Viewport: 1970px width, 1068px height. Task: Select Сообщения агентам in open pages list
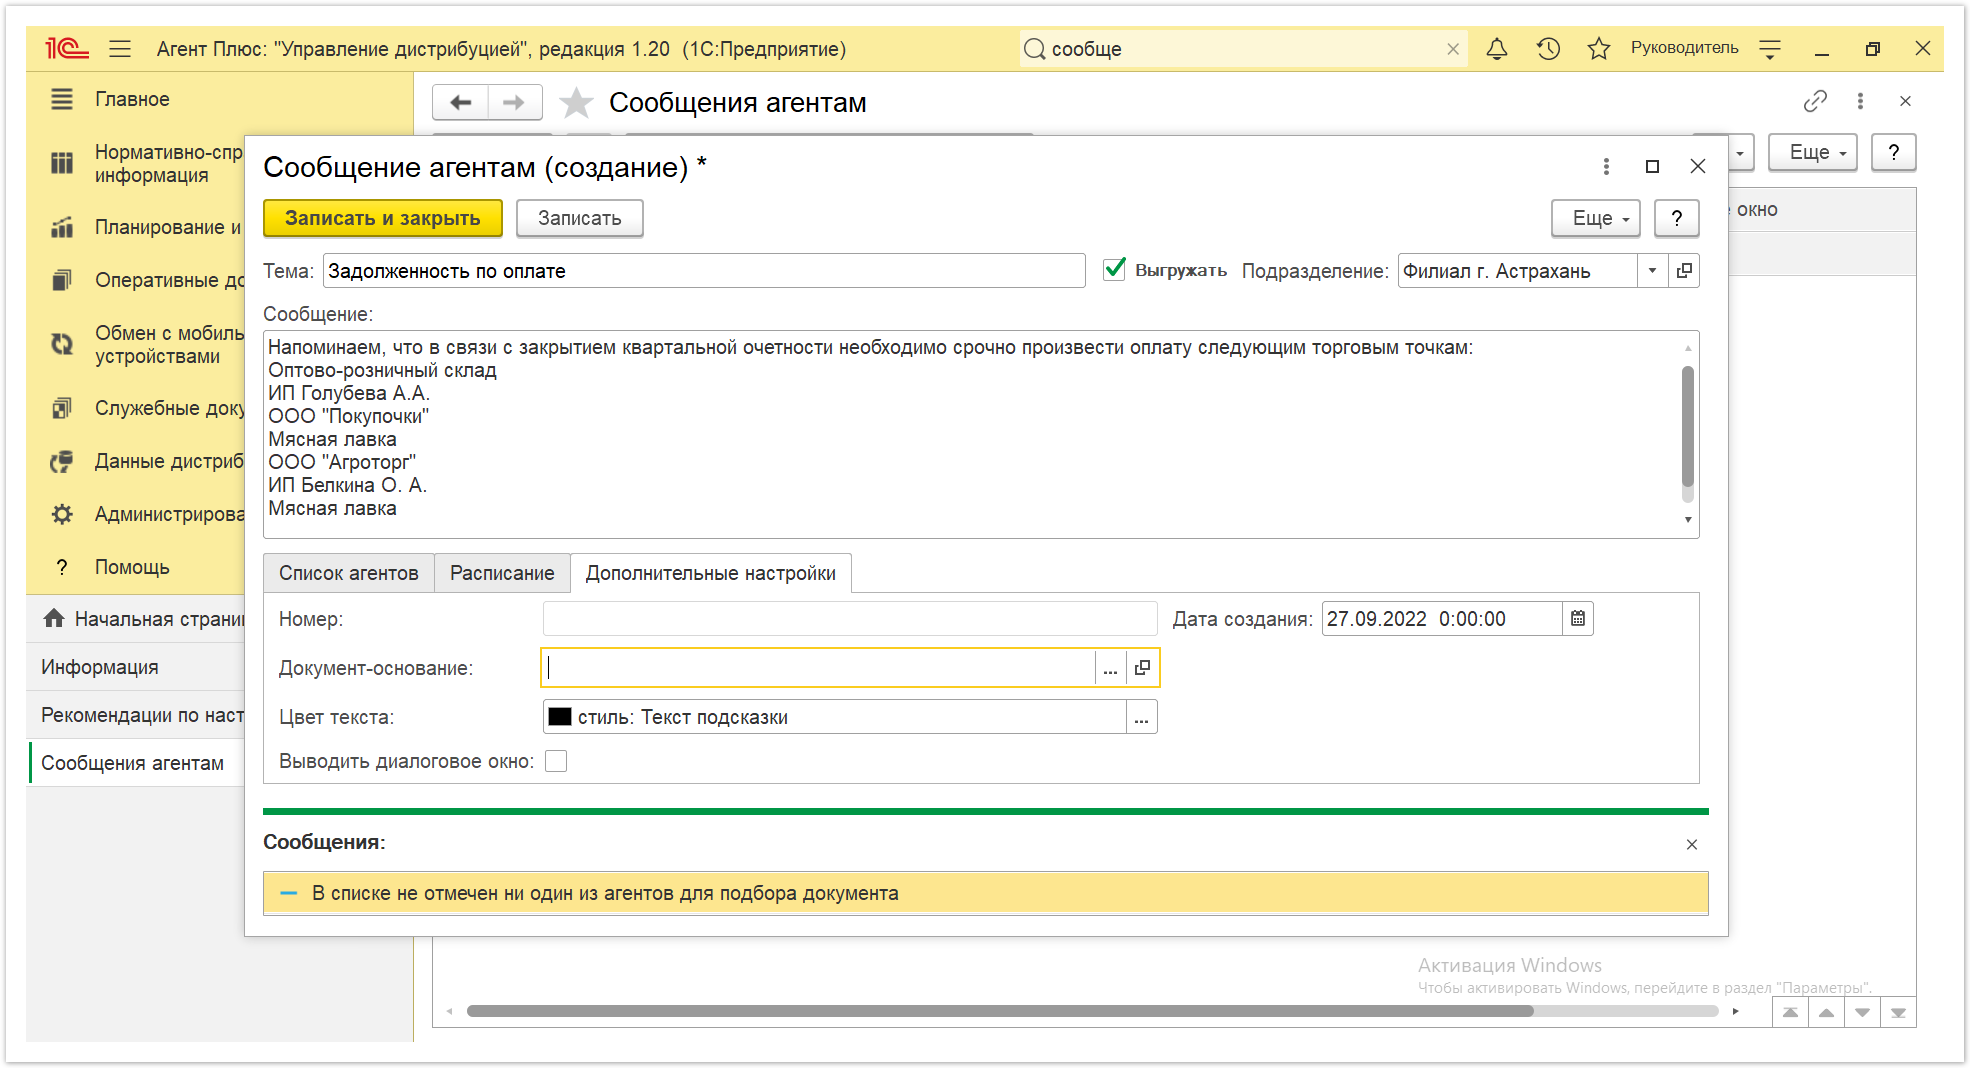pos(136,763)
